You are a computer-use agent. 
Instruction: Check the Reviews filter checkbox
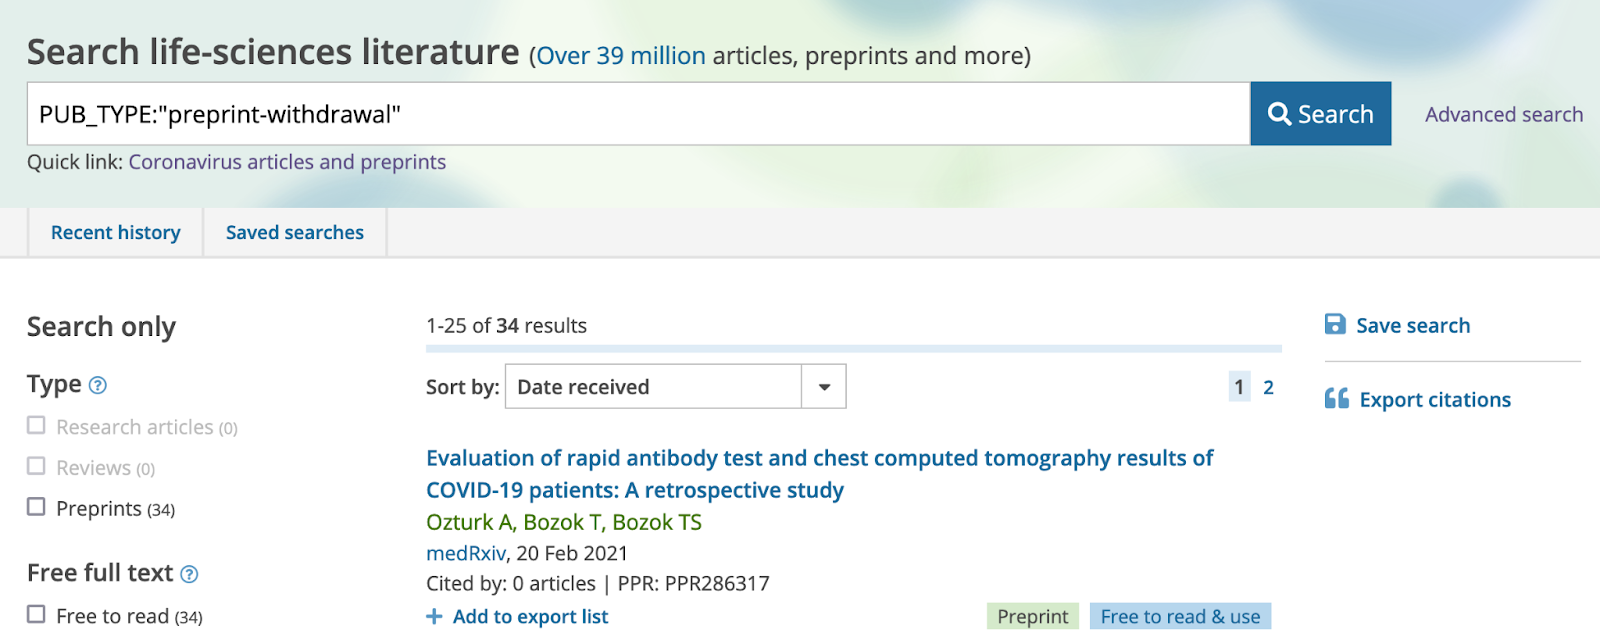coord(36,467)
